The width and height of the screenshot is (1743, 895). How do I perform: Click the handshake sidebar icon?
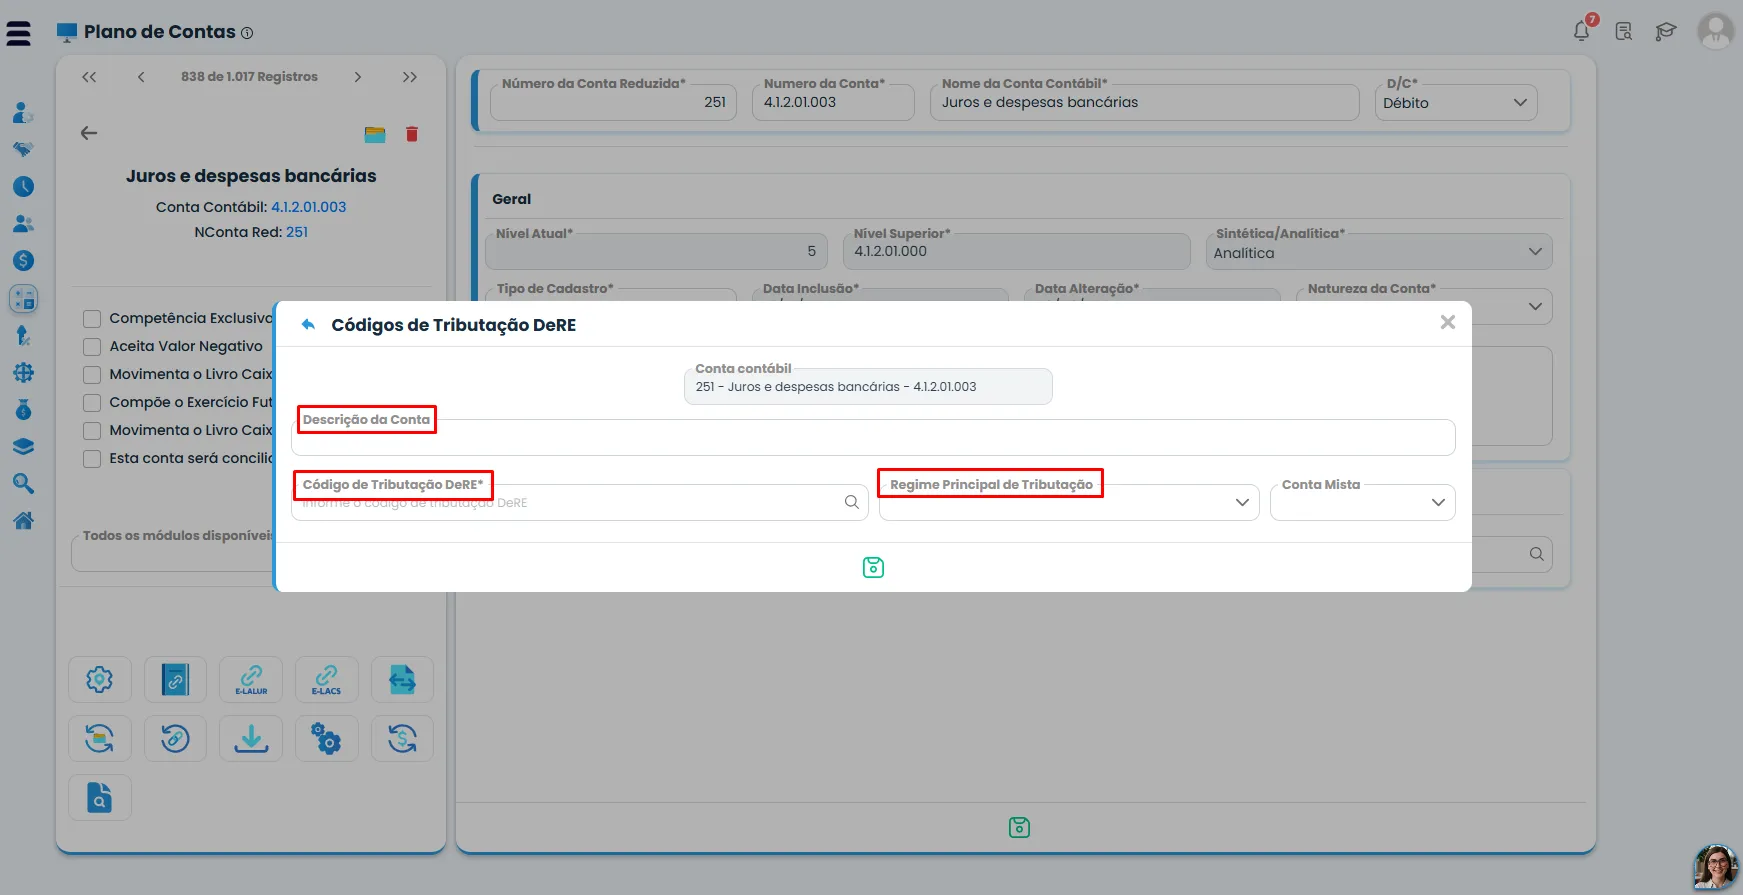coord(23,149)
